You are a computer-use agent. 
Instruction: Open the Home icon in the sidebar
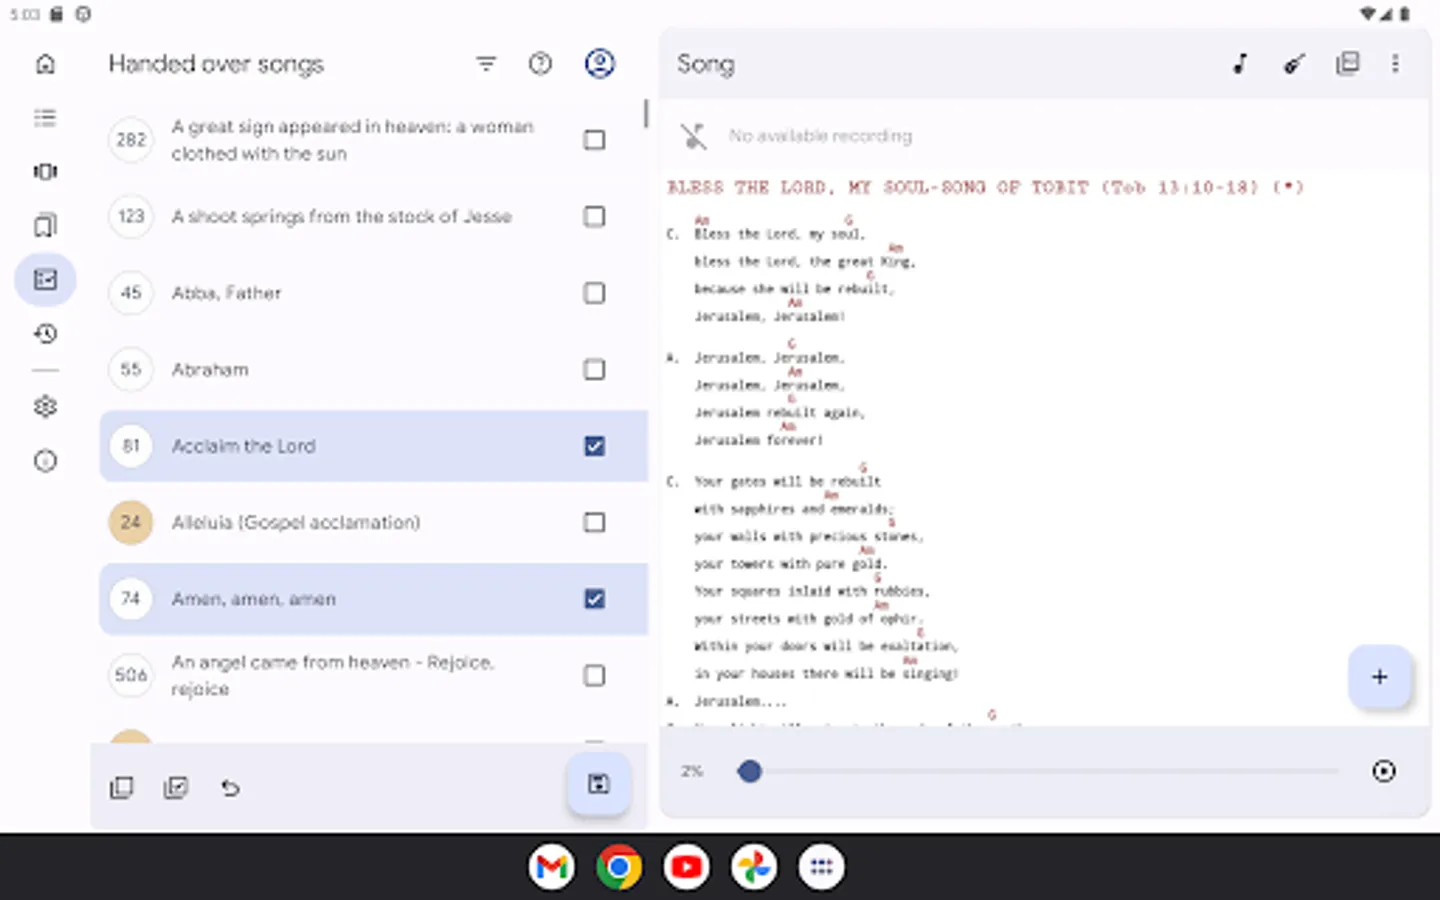(45, 64)
